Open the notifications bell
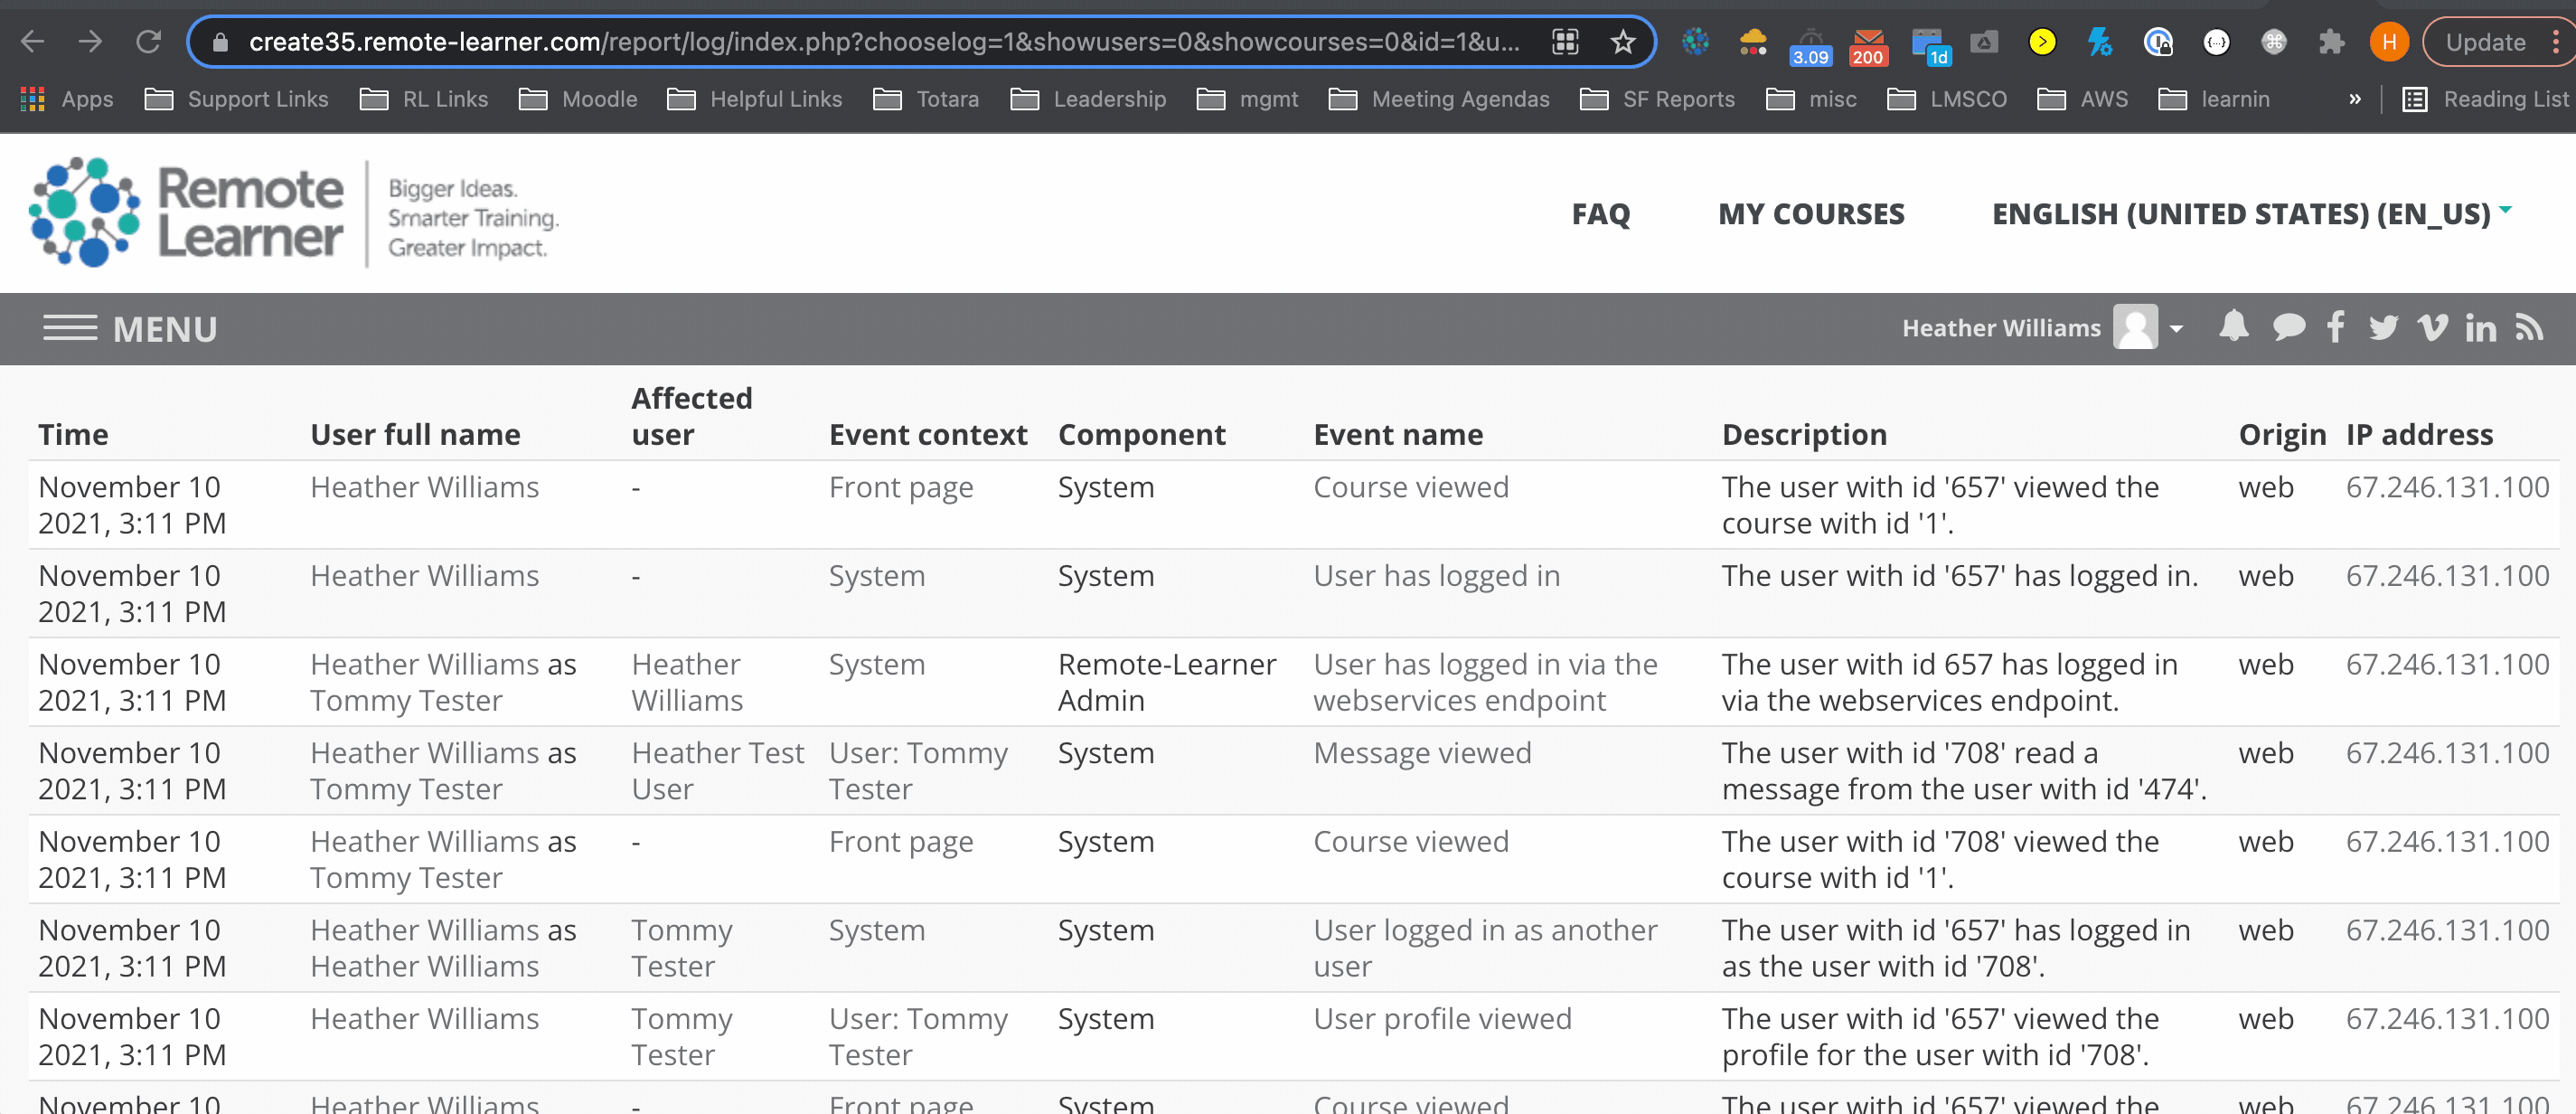The width and height of the screenshot is (2576, 1114). [2233, 327]
